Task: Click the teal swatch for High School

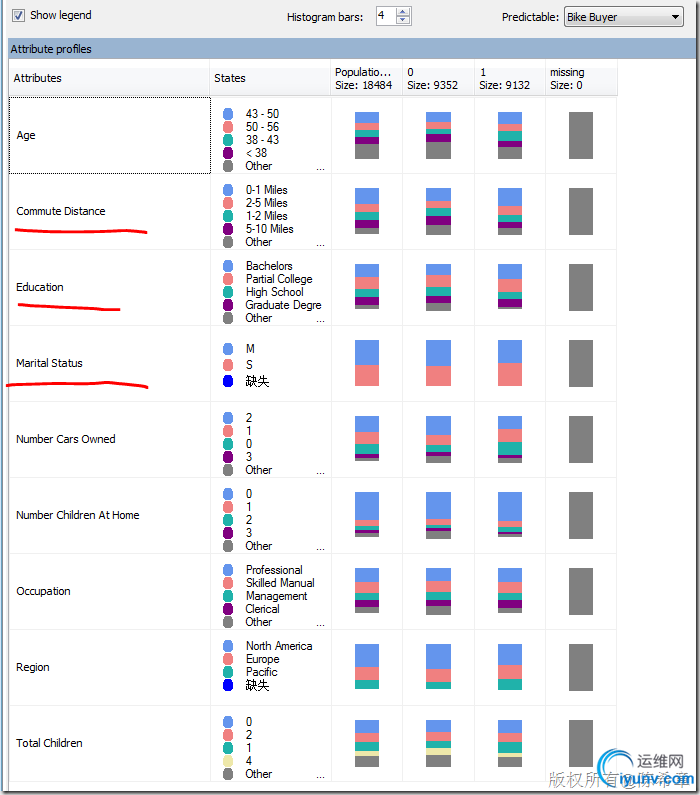Action: click(228, 292)
